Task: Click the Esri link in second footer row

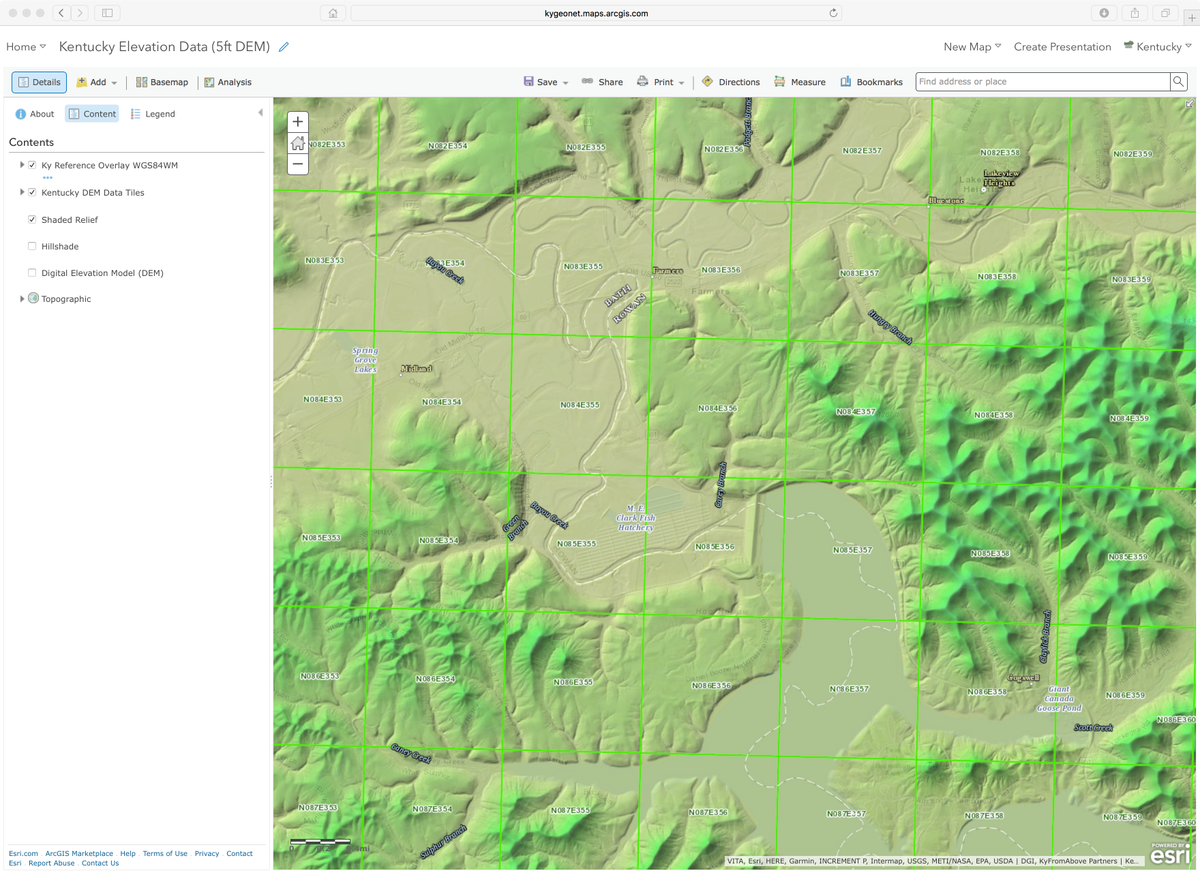Action: click(15, 863)
